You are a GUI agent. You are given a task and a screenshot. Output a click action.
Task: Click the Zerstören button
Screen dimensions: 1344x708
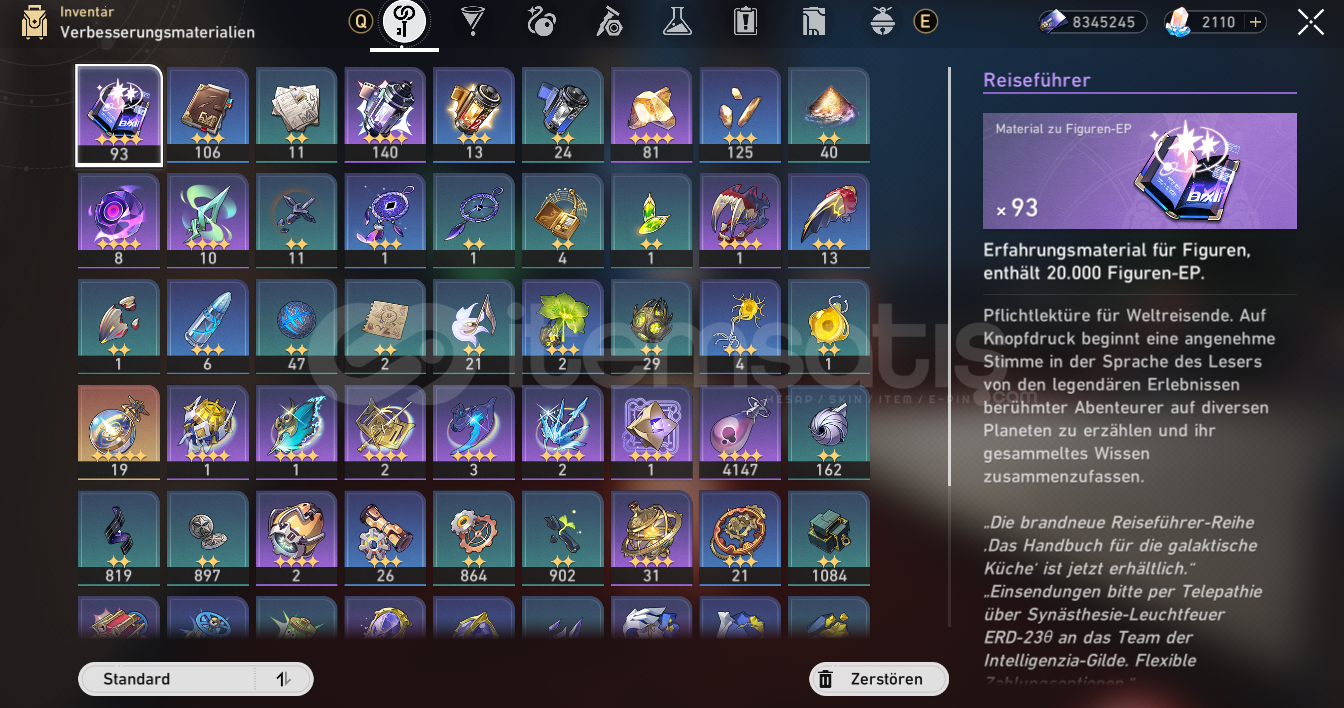click(879, 679)
